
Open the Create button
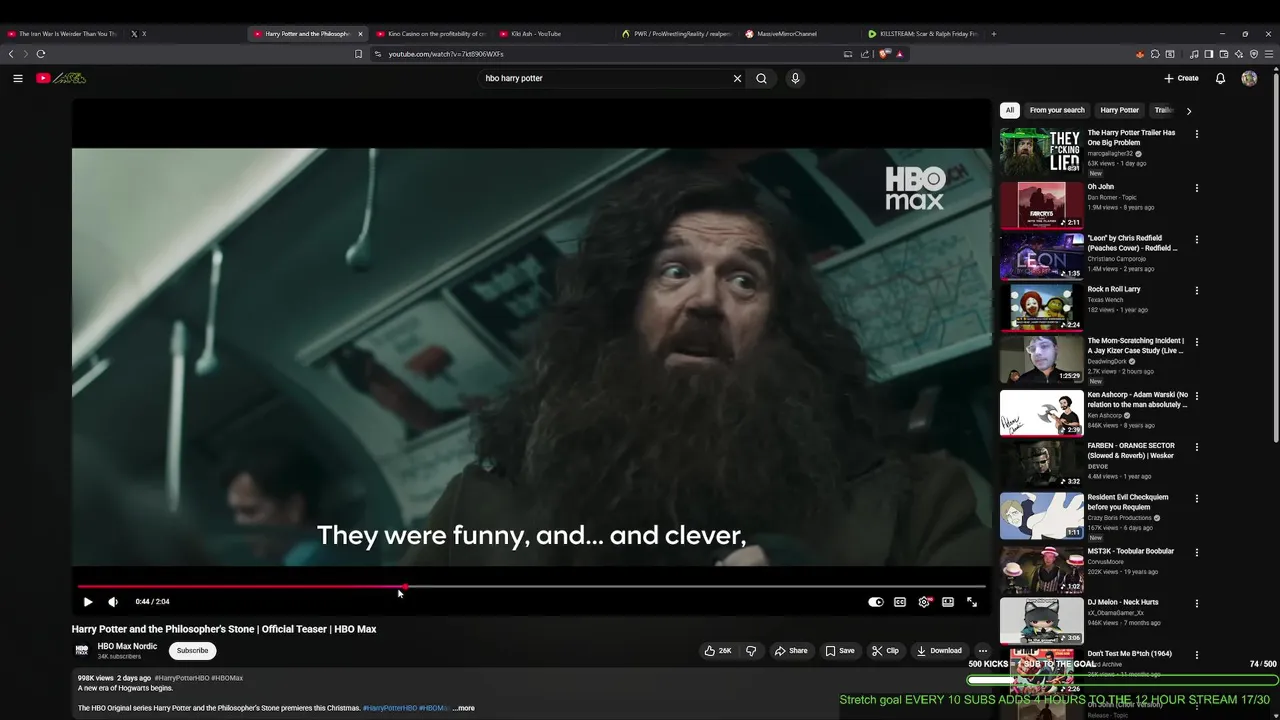[x=1181, y=78]
